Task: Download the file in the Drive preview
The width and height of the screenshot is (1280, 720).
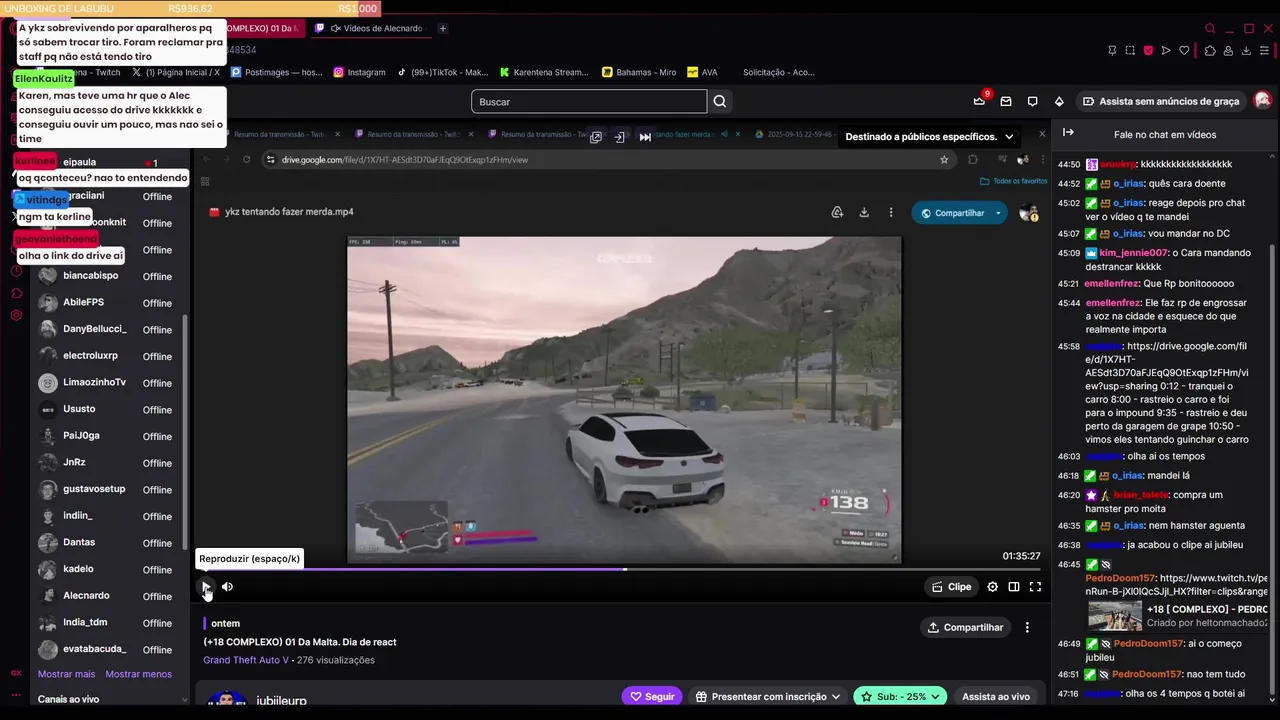Action: click(x=864, y=212)
